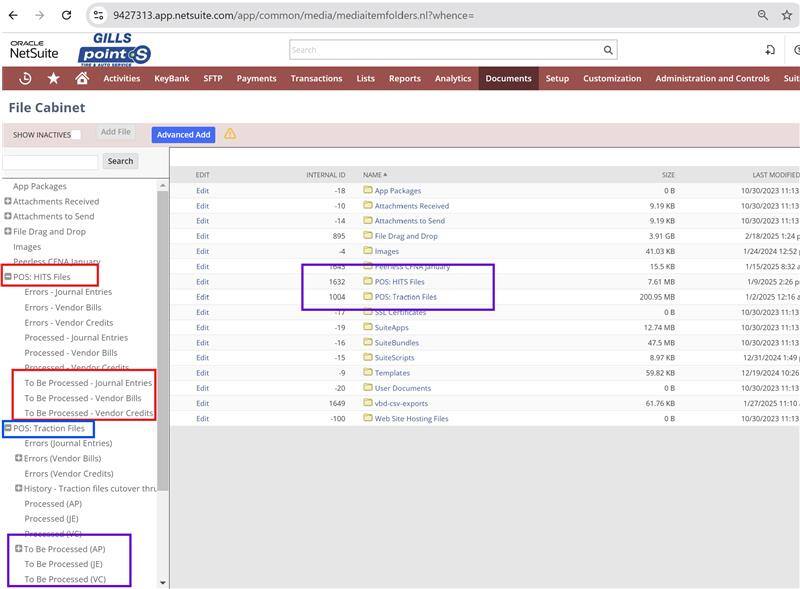This screenshot has width=800, height=589.
Task: Open the Activities menu
Action: [121, 79]
